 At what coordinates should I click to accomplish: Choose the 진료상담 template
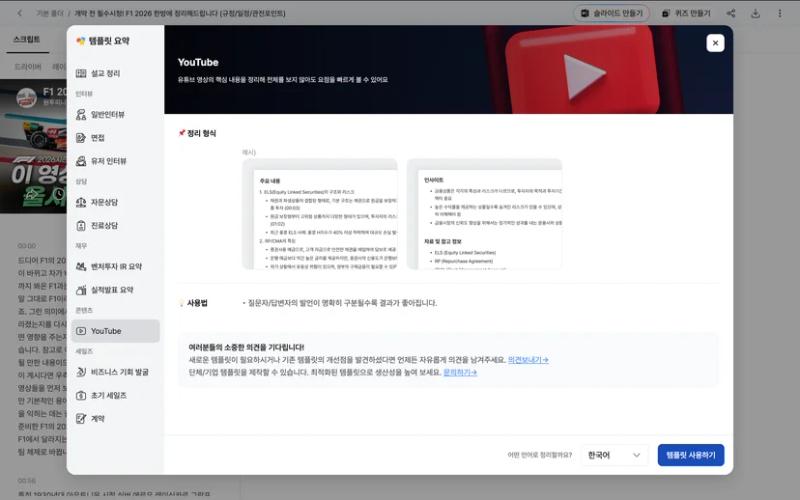115,226
